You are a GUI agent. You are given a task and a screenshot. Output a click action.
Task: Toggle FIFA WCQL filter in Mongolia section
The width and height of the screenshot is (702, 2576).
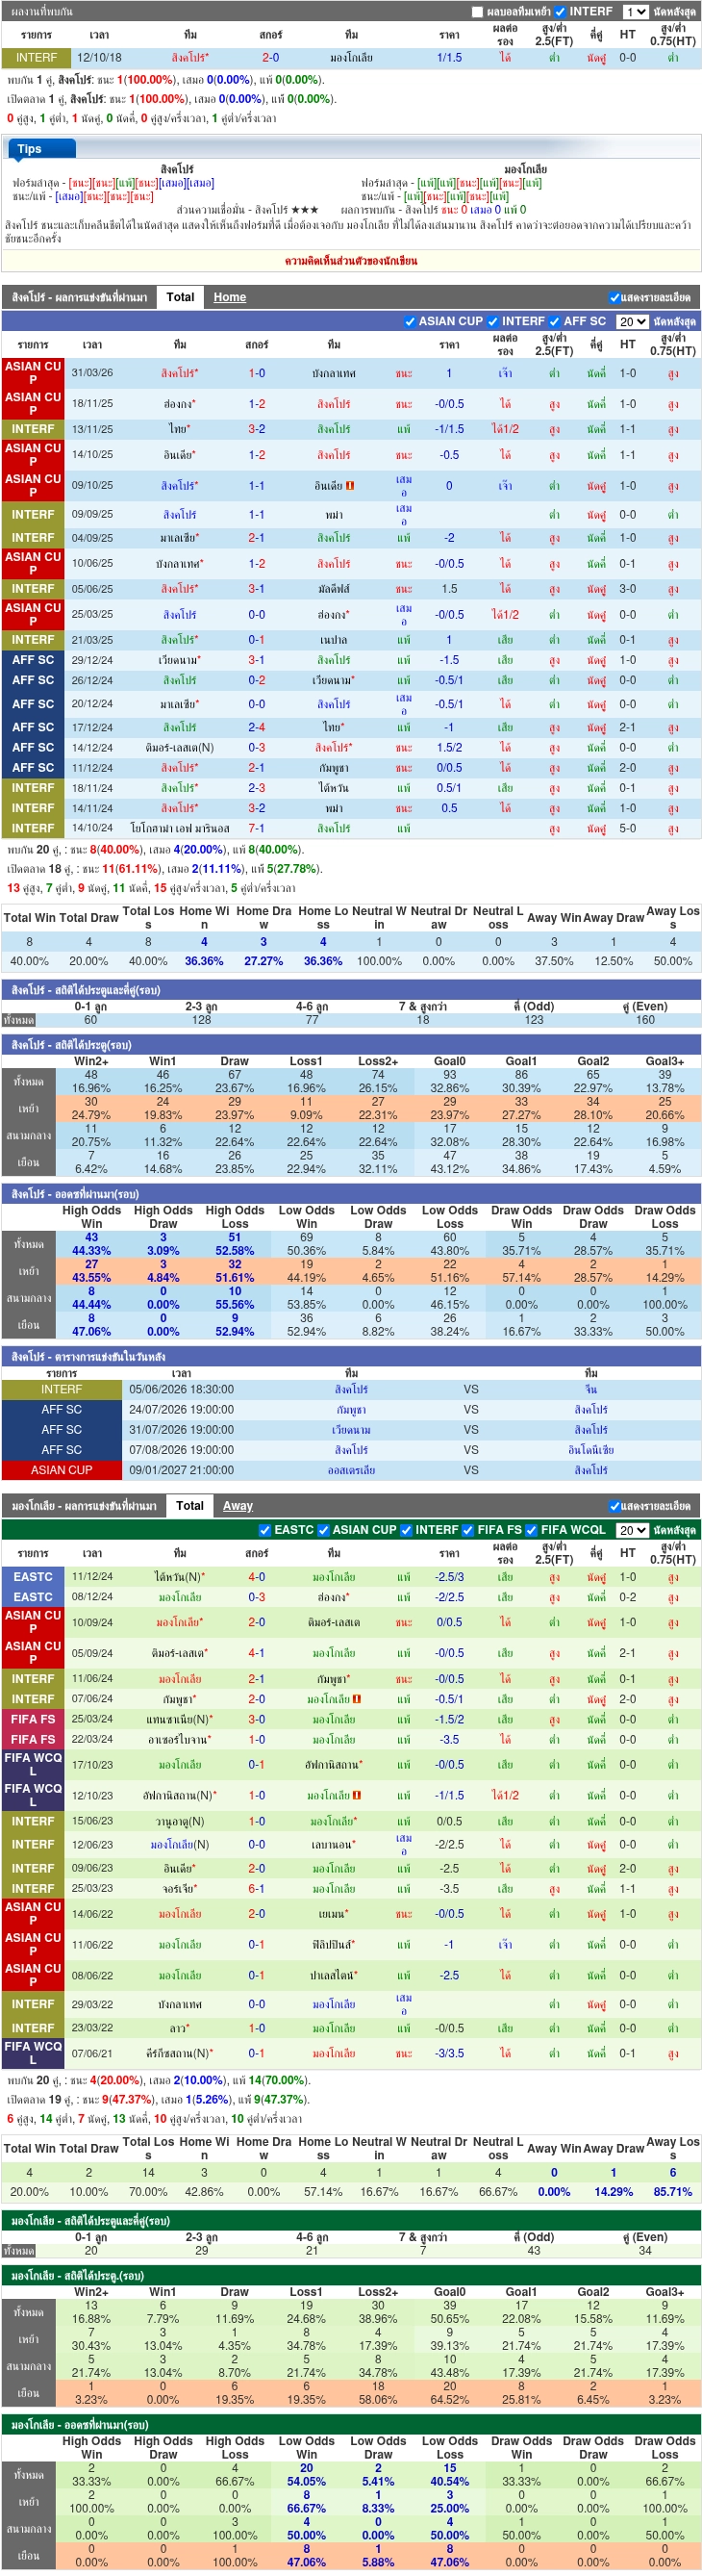click(x=532, y=1530)
